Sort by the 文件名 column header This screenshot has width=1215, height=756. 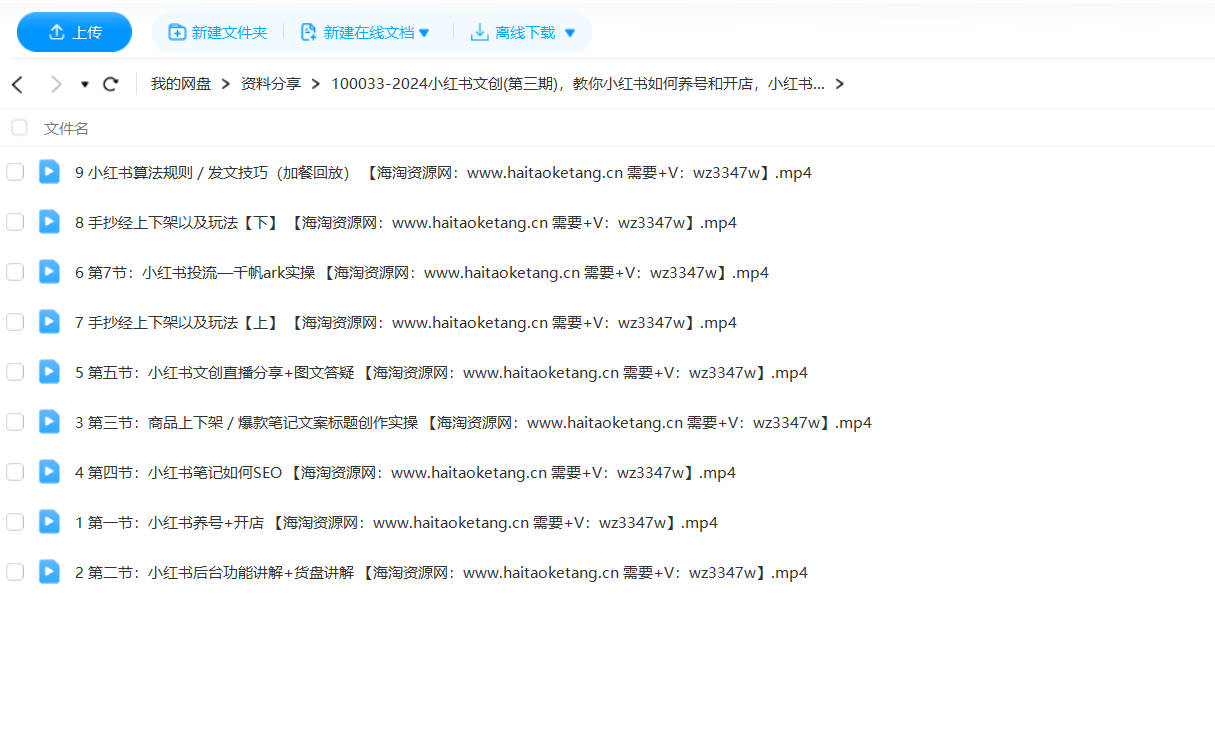[66, 128]
